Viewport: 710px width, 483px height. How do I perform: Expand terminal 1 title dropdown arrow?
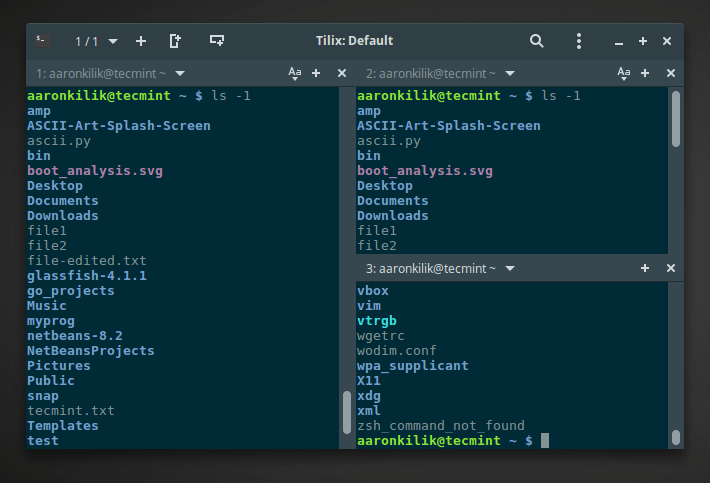coord(180,73)
